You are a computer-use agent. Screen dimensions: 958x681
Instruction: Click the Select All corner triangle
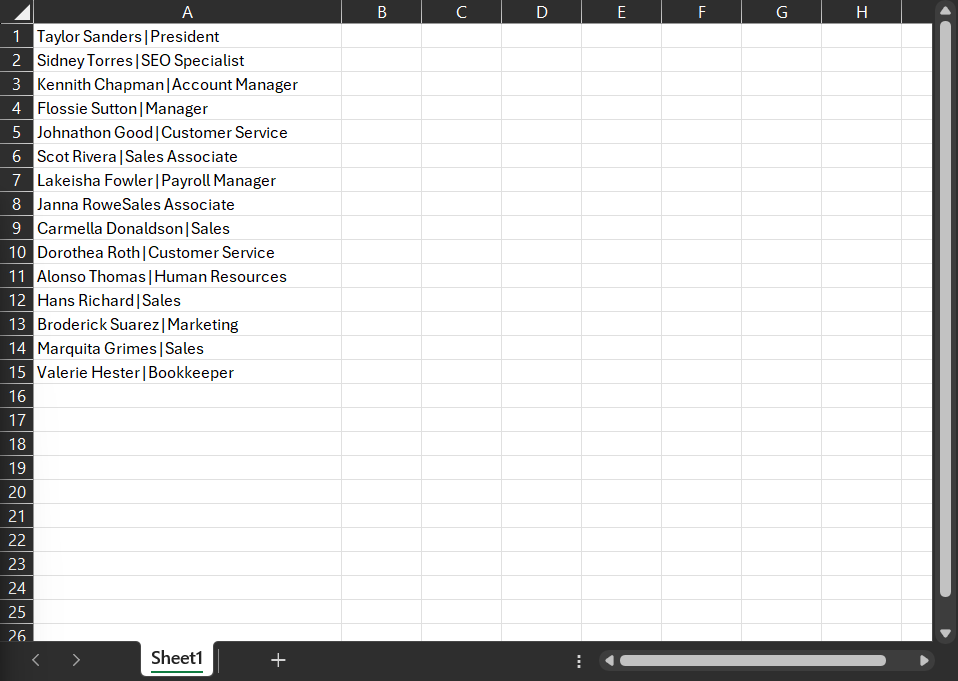tap(17, 12)
